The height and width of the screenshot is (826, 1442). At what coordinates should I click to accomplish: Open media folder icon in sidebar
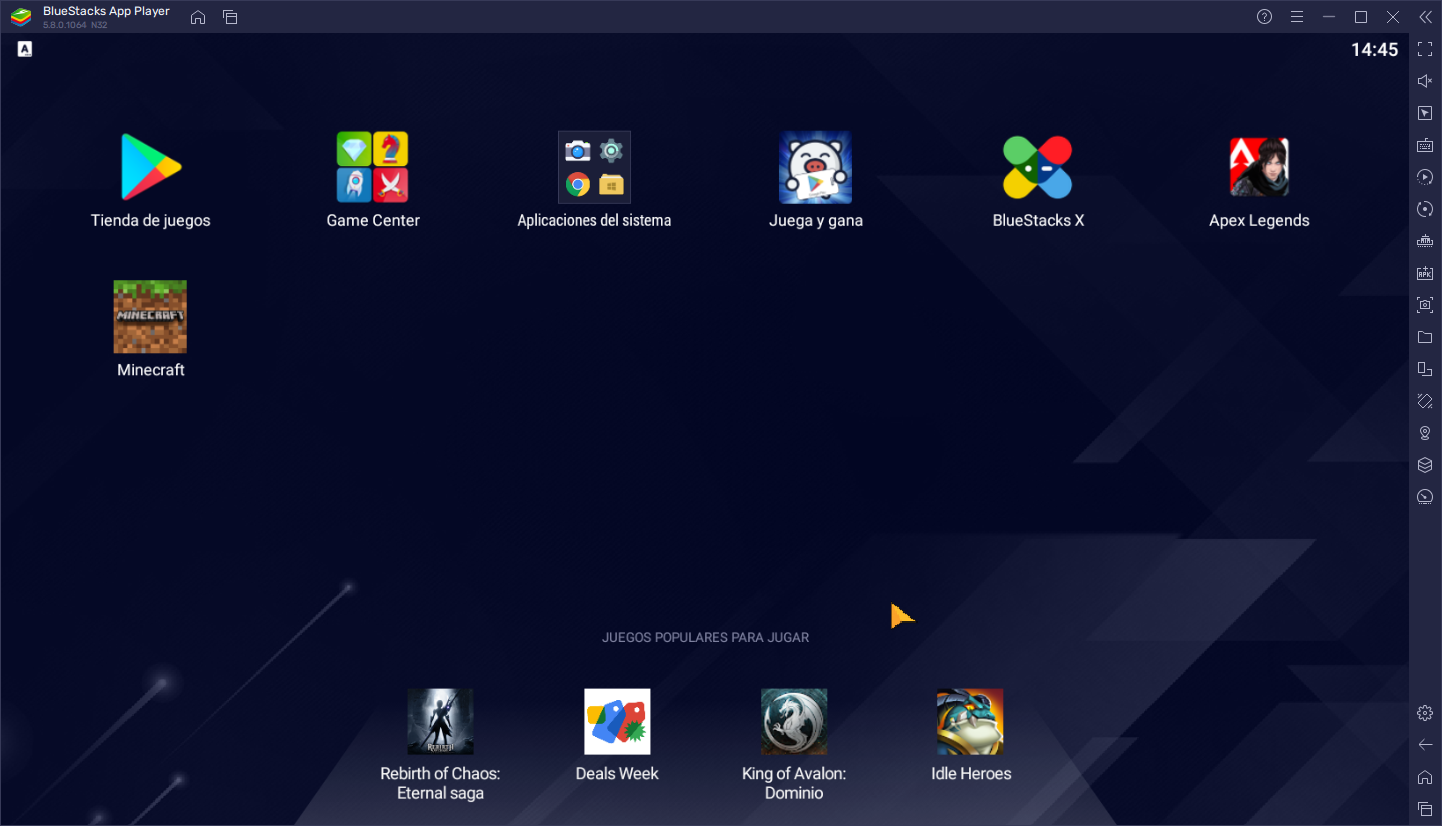click(x=1425, y=337)
